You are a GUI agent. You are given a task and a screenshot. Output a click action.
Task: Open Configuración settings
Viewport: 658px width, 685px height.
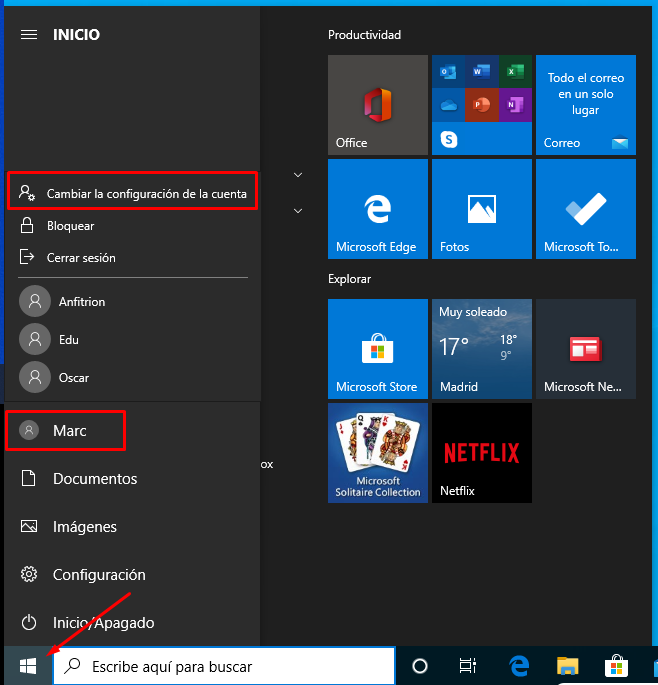[x=98, y=575]
